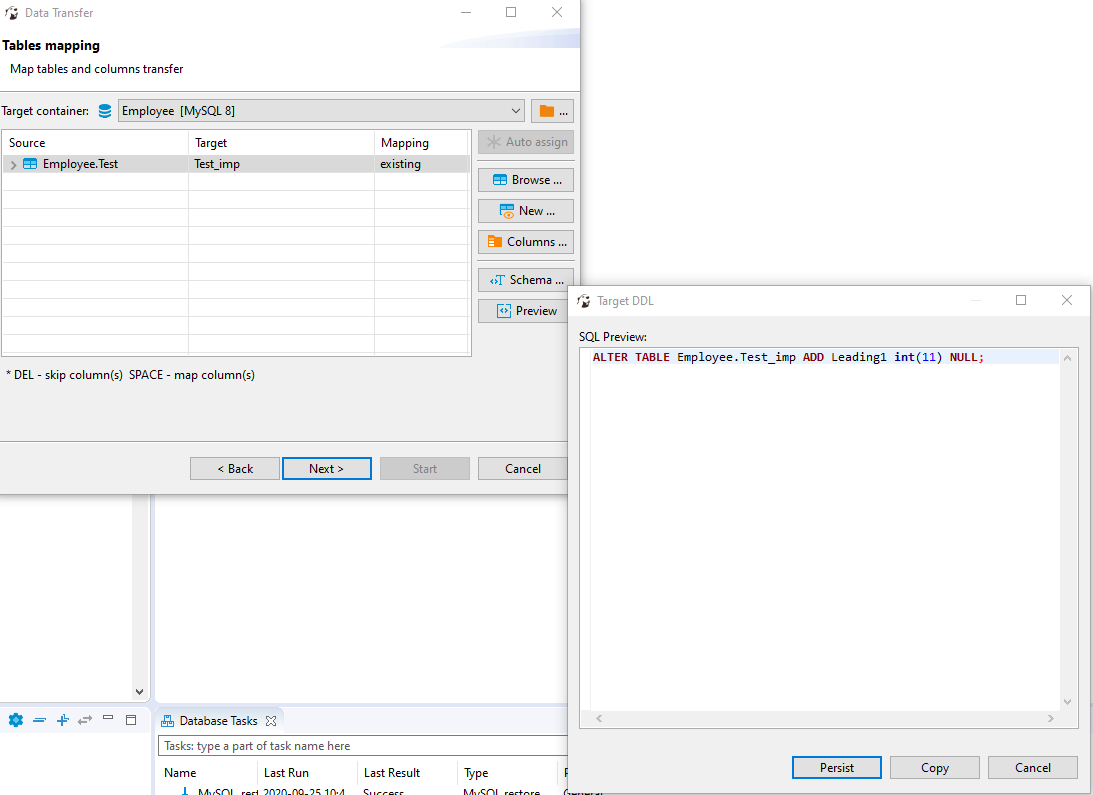
Task: Close the Database Tasks tab
Action: (x=271, y=719)
